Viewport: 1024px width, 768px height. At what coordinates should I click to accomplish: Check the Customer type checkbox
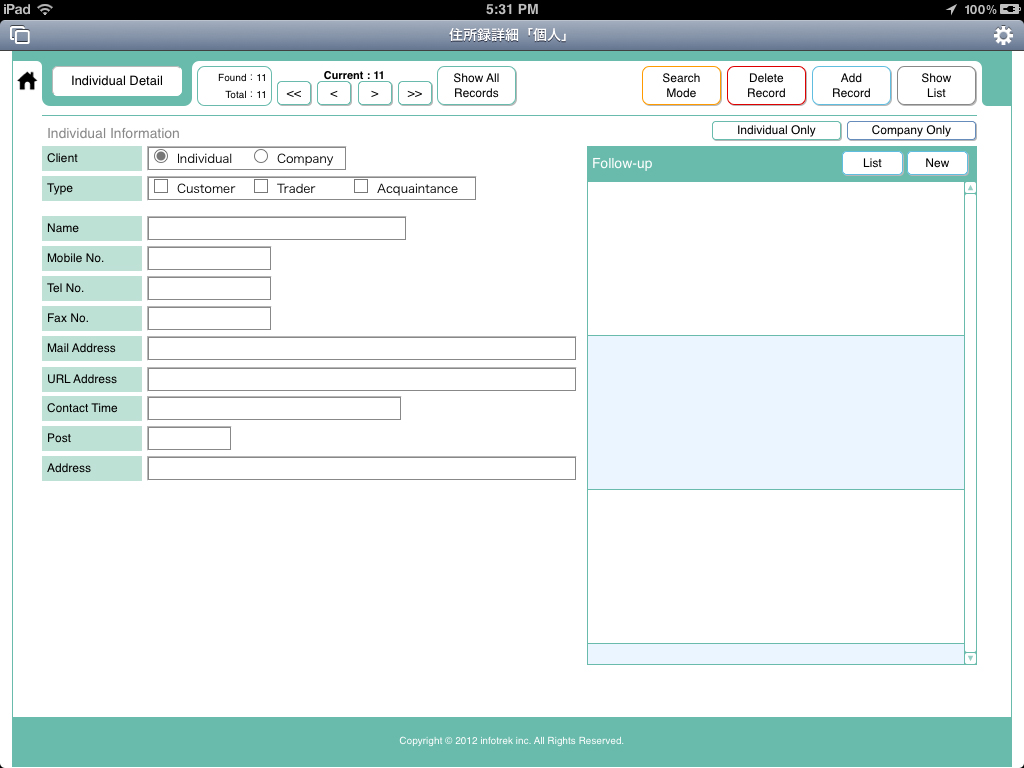[x=161, y=187]
